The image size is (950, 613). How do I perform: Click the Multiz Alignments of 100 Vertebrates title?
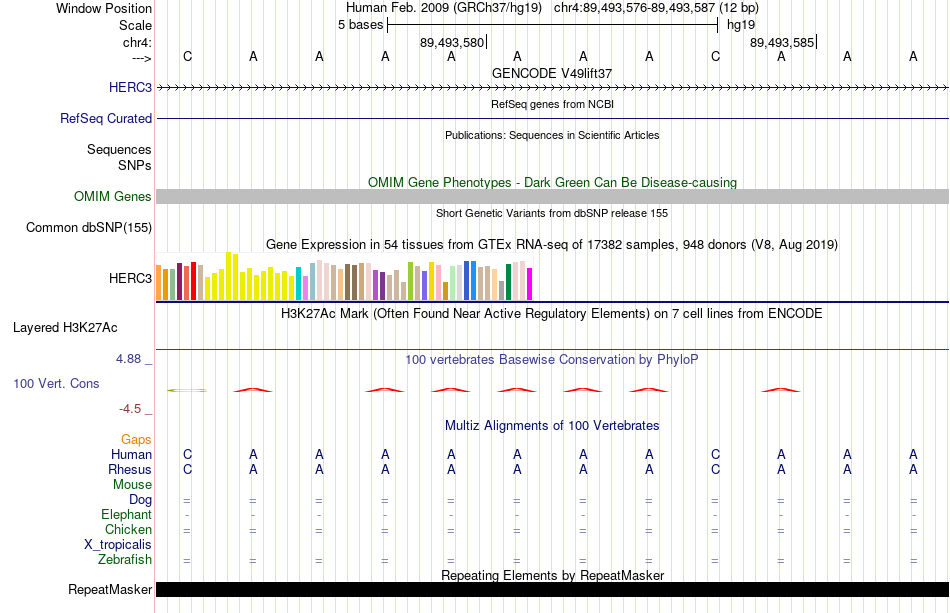(552, 426)
